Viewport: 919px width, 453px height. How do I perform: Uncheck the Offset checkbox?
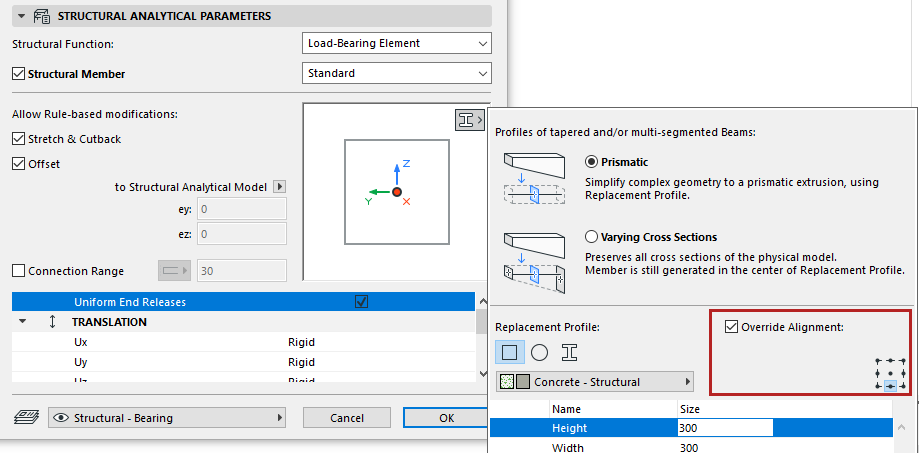click(x=19, y=164)
